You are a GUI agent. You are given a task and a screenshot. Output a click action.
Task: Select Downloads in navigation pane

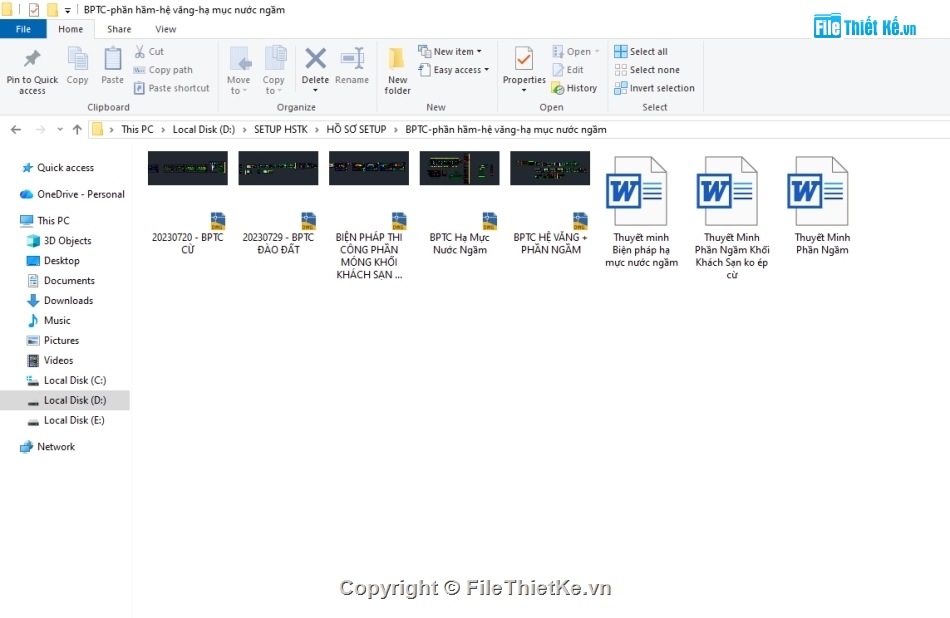(x=68, y=300)
